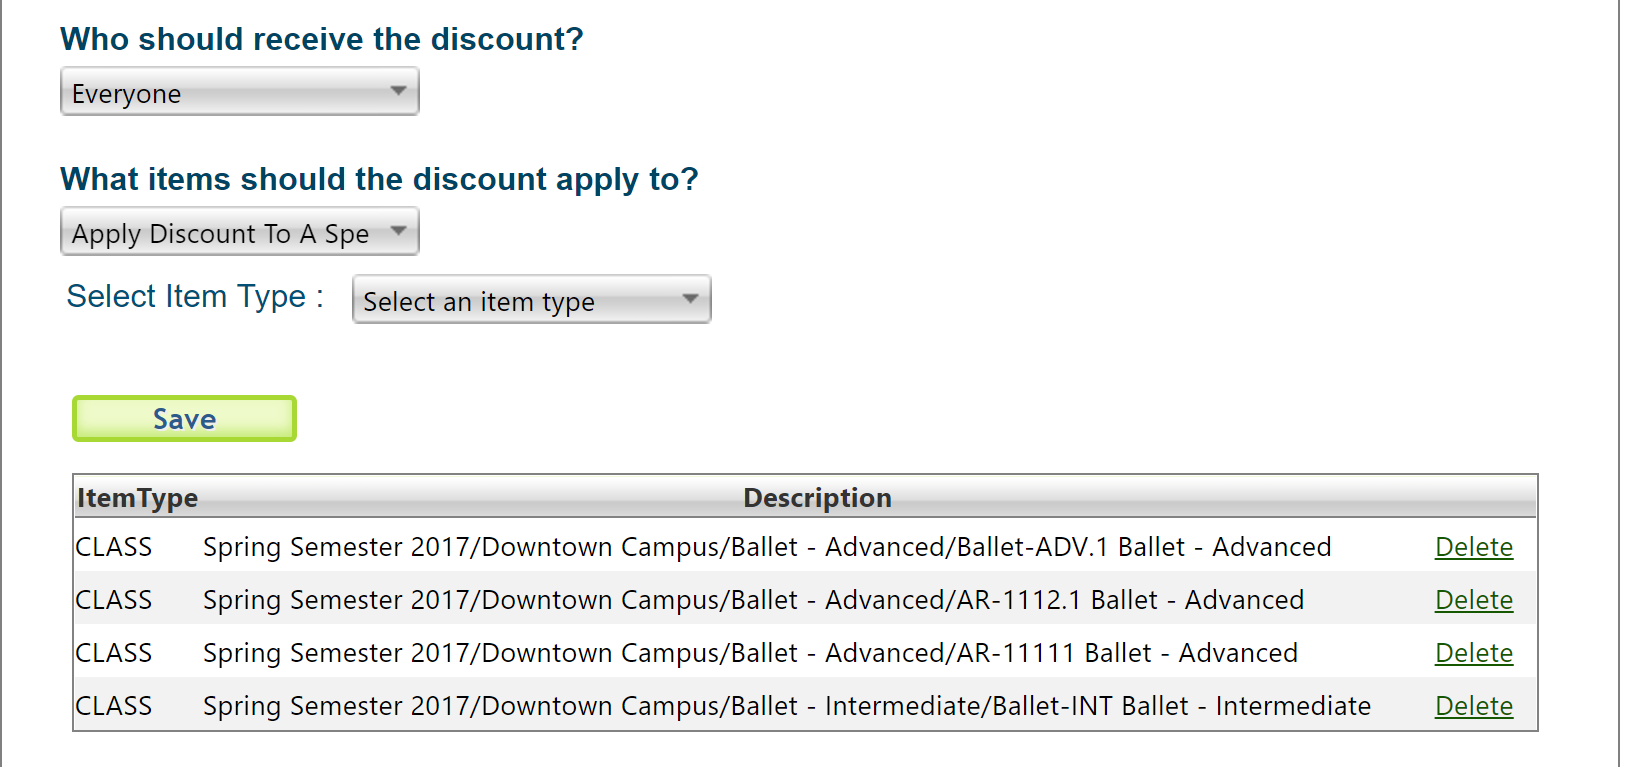The height and width of the screenshot is (767, 1625).
Task: Click the "Select Item Type :" label
Action: [x=195, y=296]
